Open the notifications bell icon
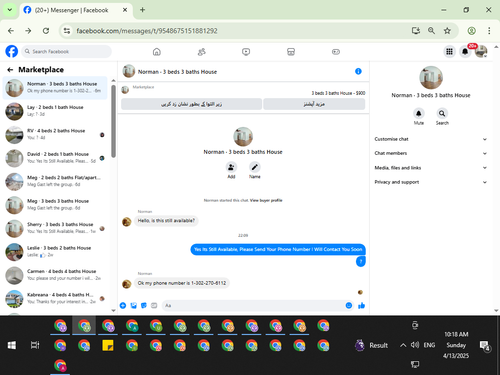500x375 pixels. click(x=465, y=51)
